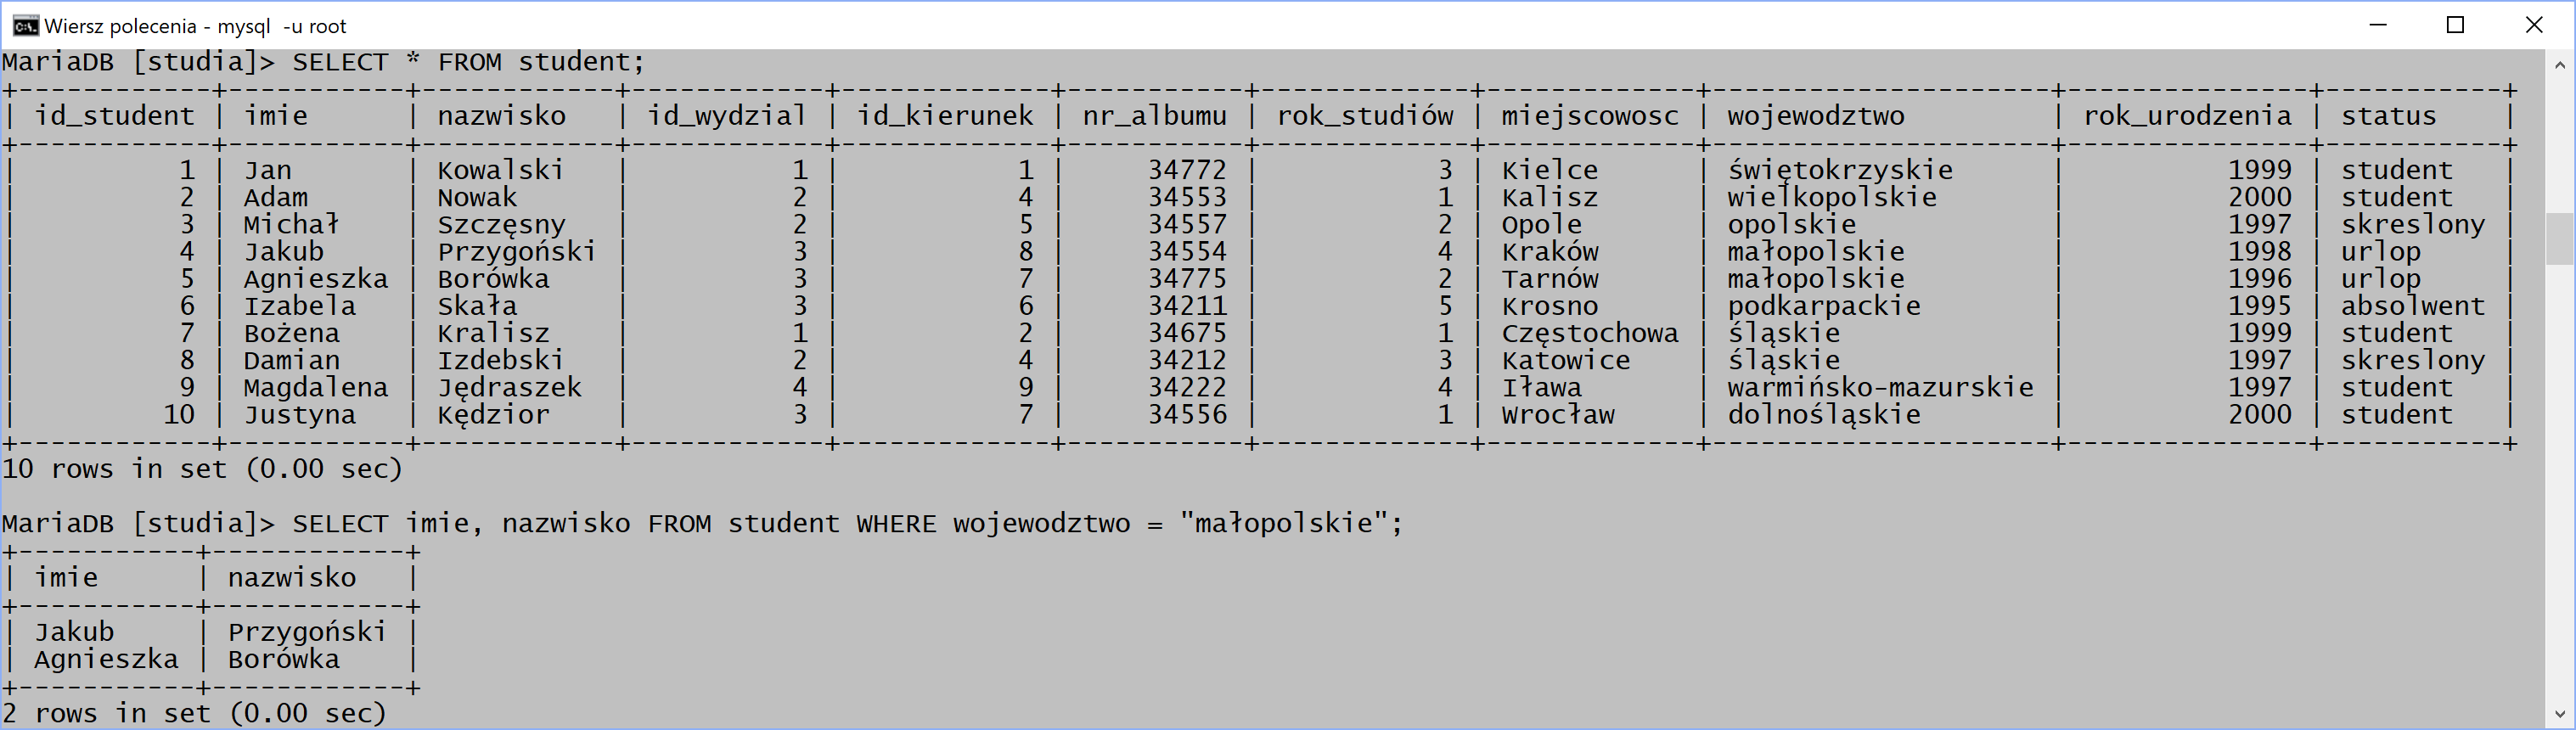Click city 'Kalisz'
Image resolution: width=2576 pixels, height=730 pixels.
coord(1550,197)
